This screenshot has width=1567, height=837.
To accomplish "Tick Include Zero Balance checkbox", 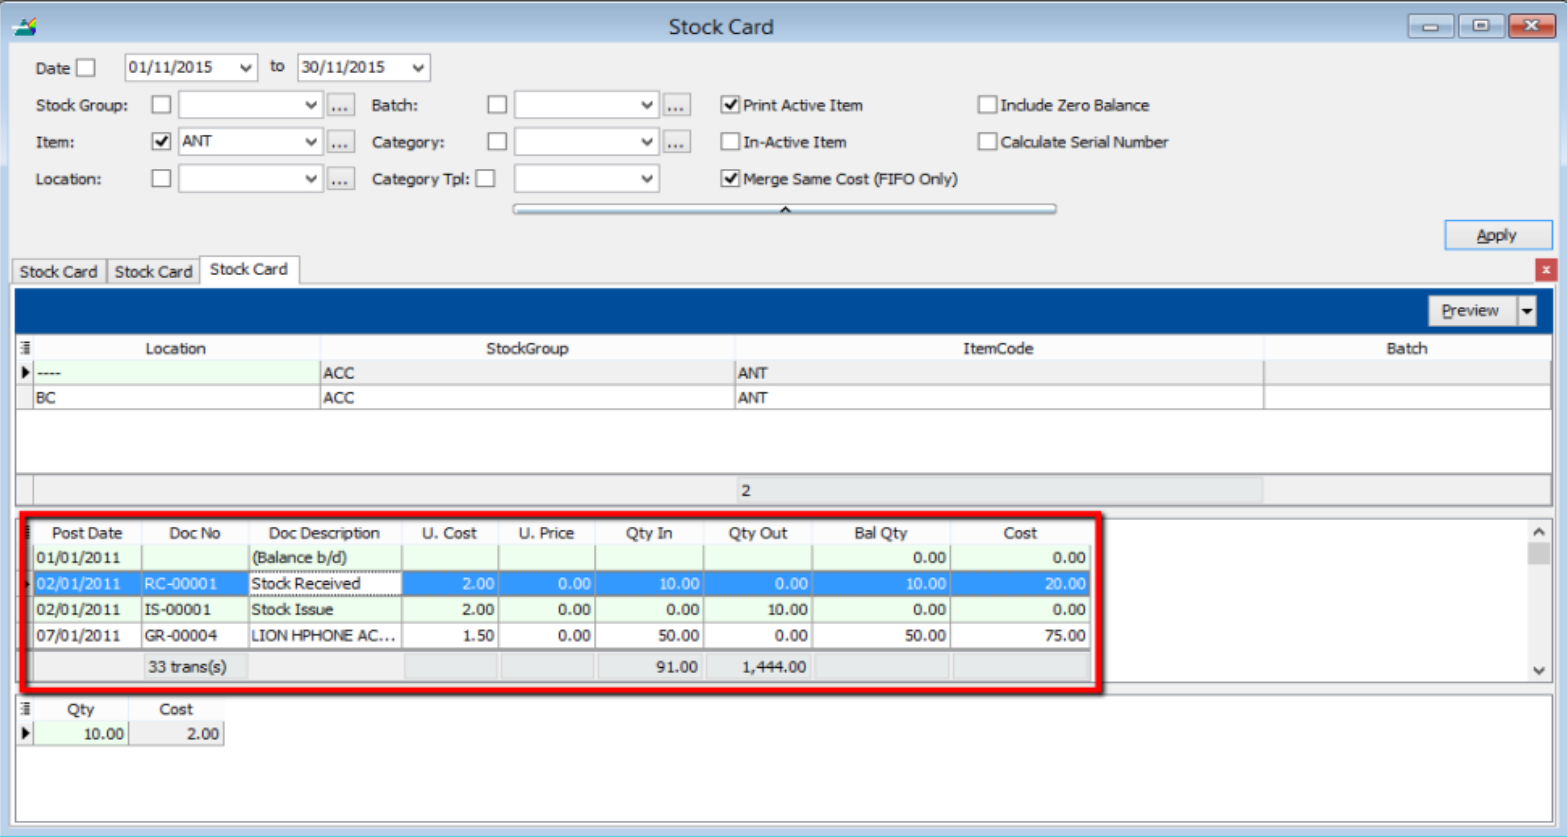I will point(987,105).
